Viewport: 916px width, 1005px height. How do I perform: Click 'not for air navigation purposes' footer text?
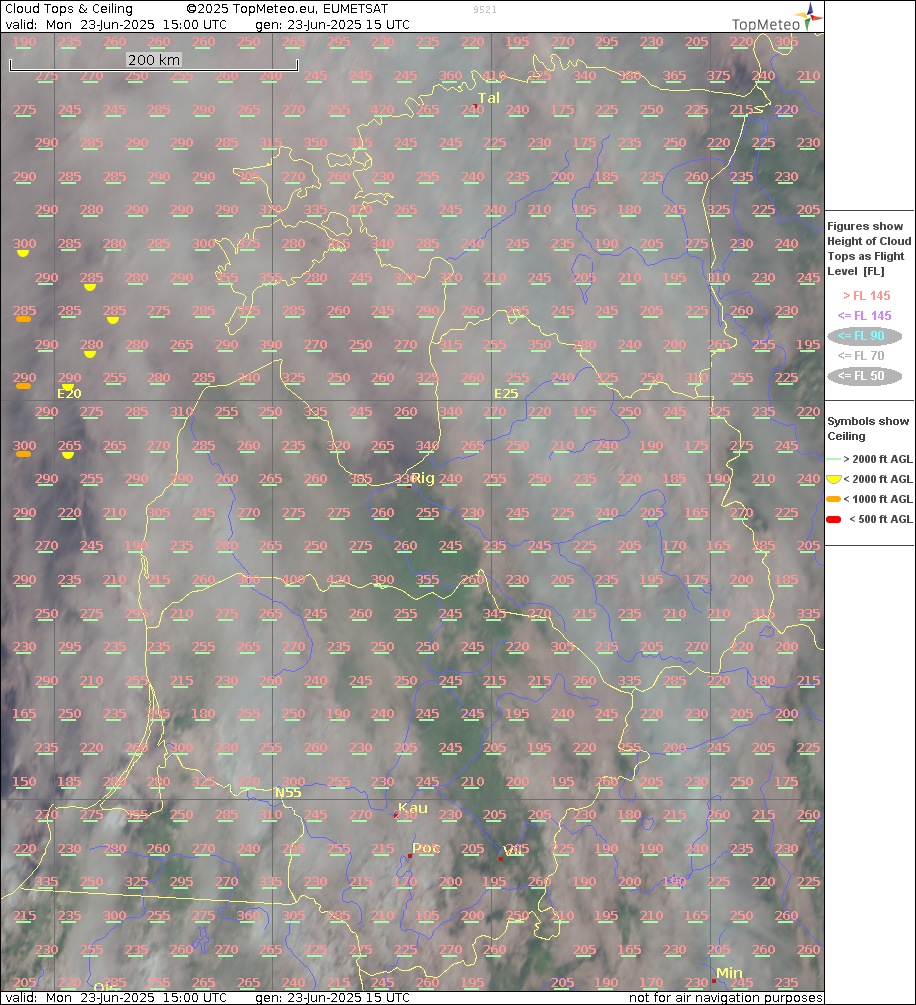(x=726, y=997)
